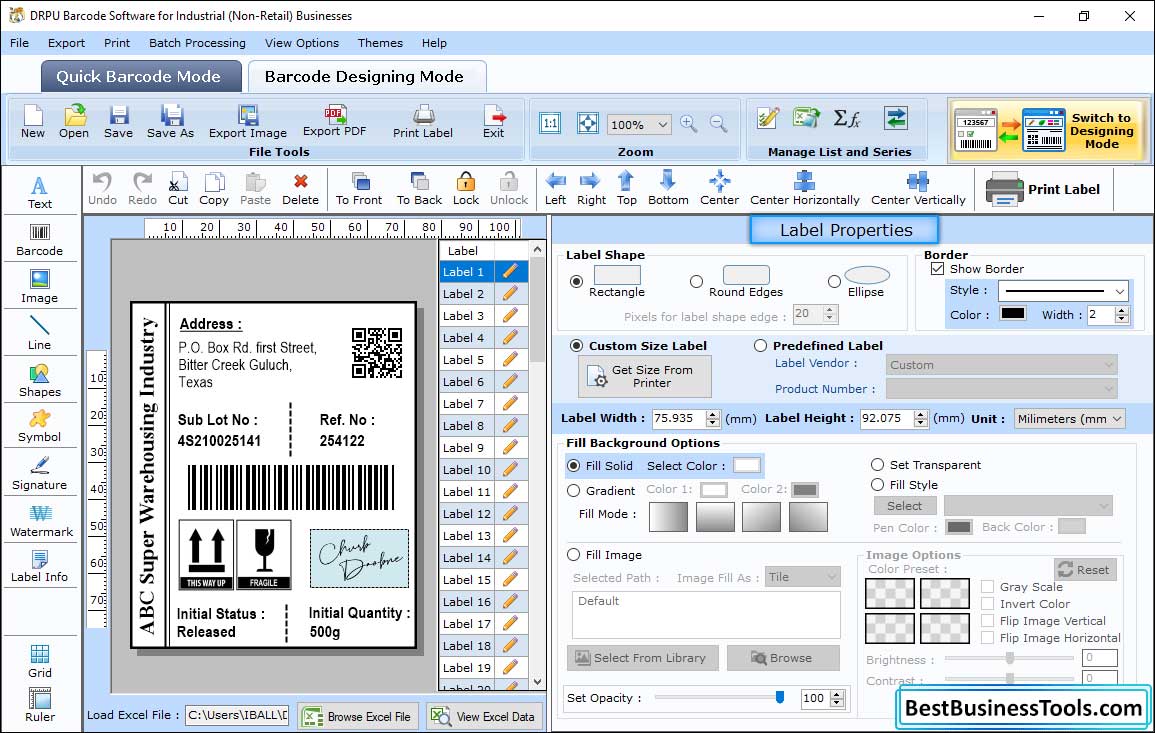Open the Batch Processing menu
This screenshot has width=1155, height=733.
197,43
